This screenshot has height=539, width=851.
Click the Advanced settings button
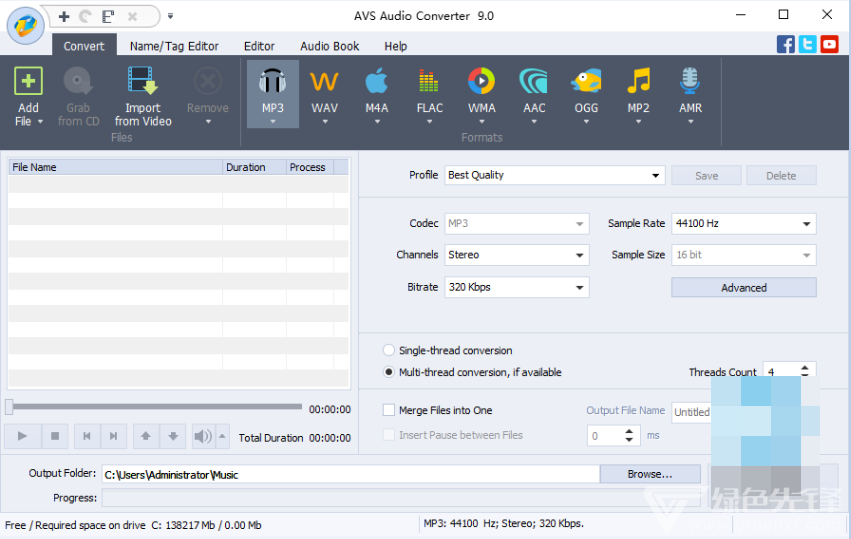point(744,288)
